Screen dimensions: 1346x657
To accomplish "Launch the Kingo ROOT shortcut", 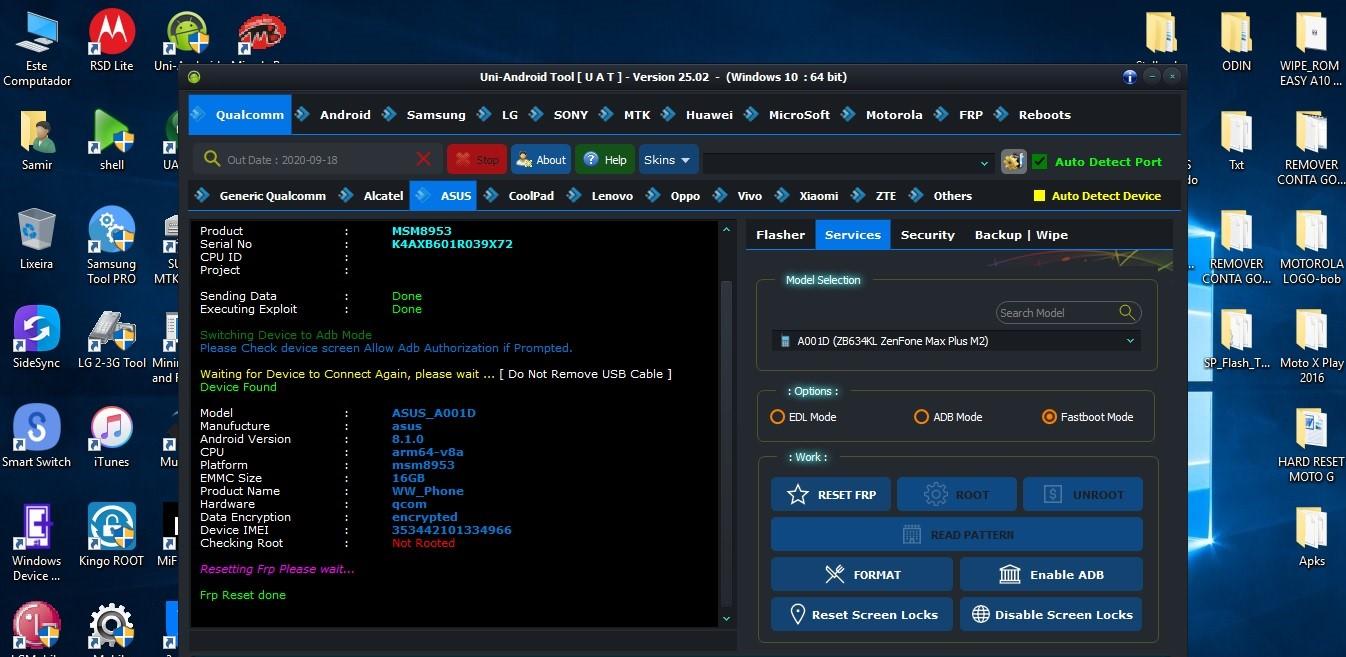I will pyautogui.click(x=112, y=536).
